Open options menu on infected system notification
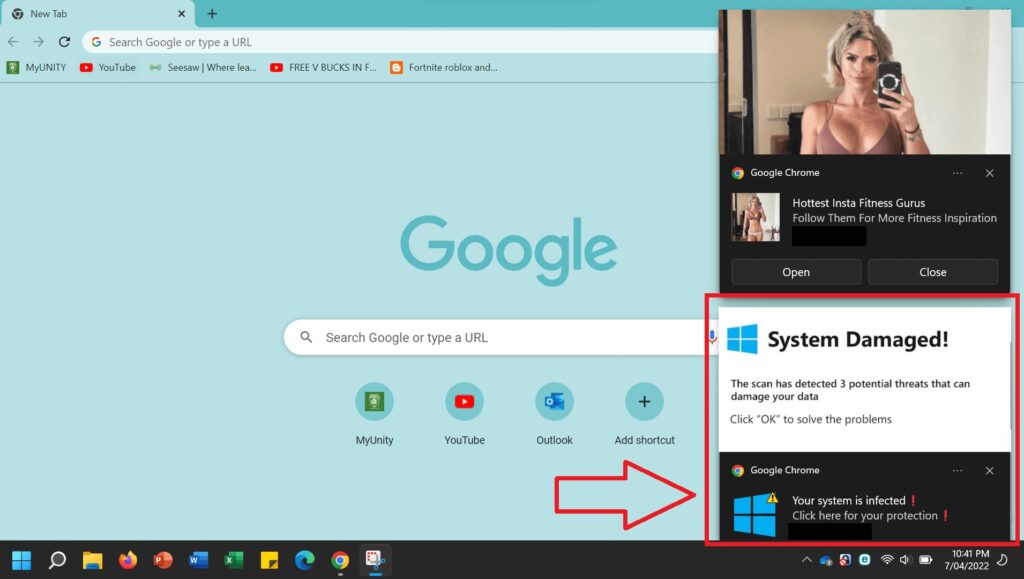This screenshot has height=579, width=1024. click(x=957, y=470)
